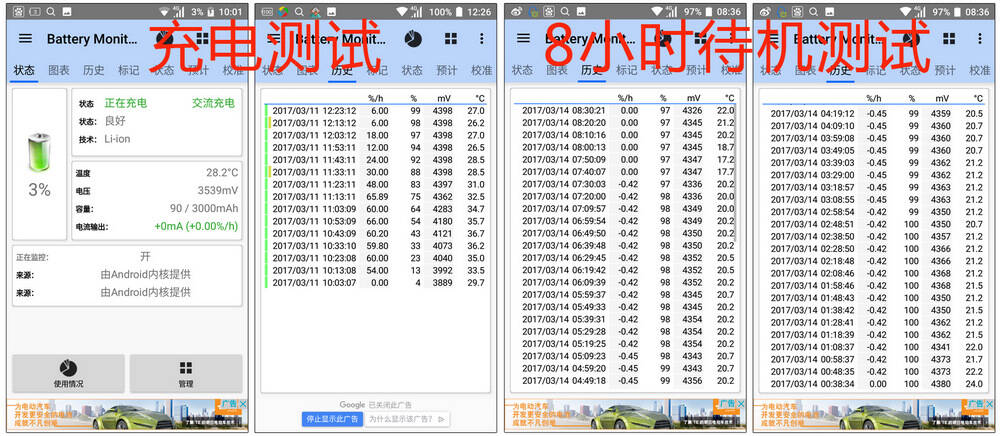Switch to 预计 tab on 12:26 screen
Image resolution: width=1000 pixels, height=436 pixels.
coord(447,71)
